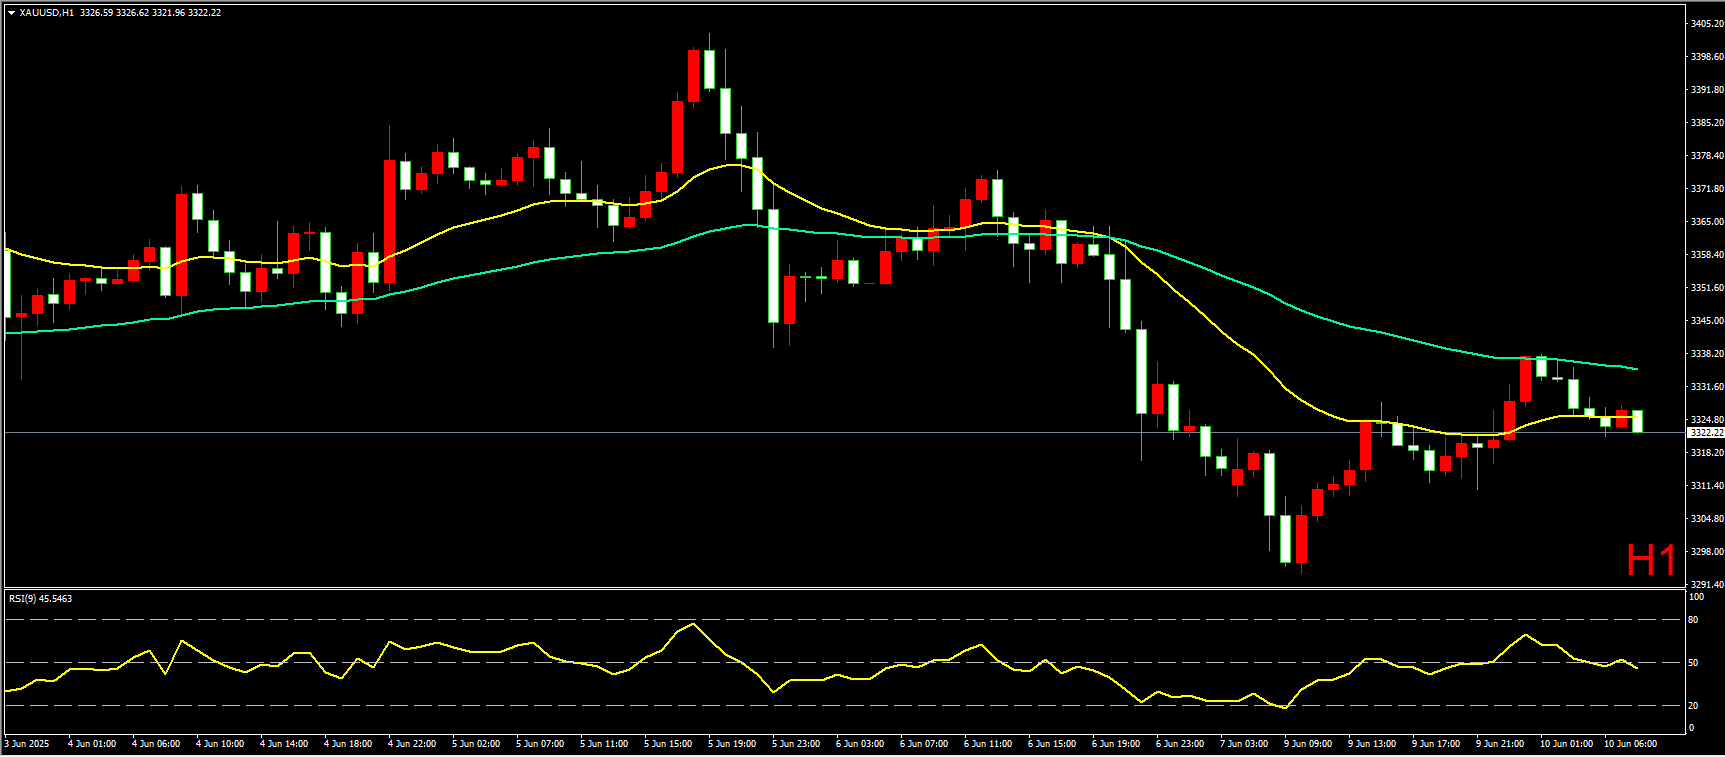Select the 3385.20 price scale label
Viewport: 1725px width, 757px height.
[1707, 123]
